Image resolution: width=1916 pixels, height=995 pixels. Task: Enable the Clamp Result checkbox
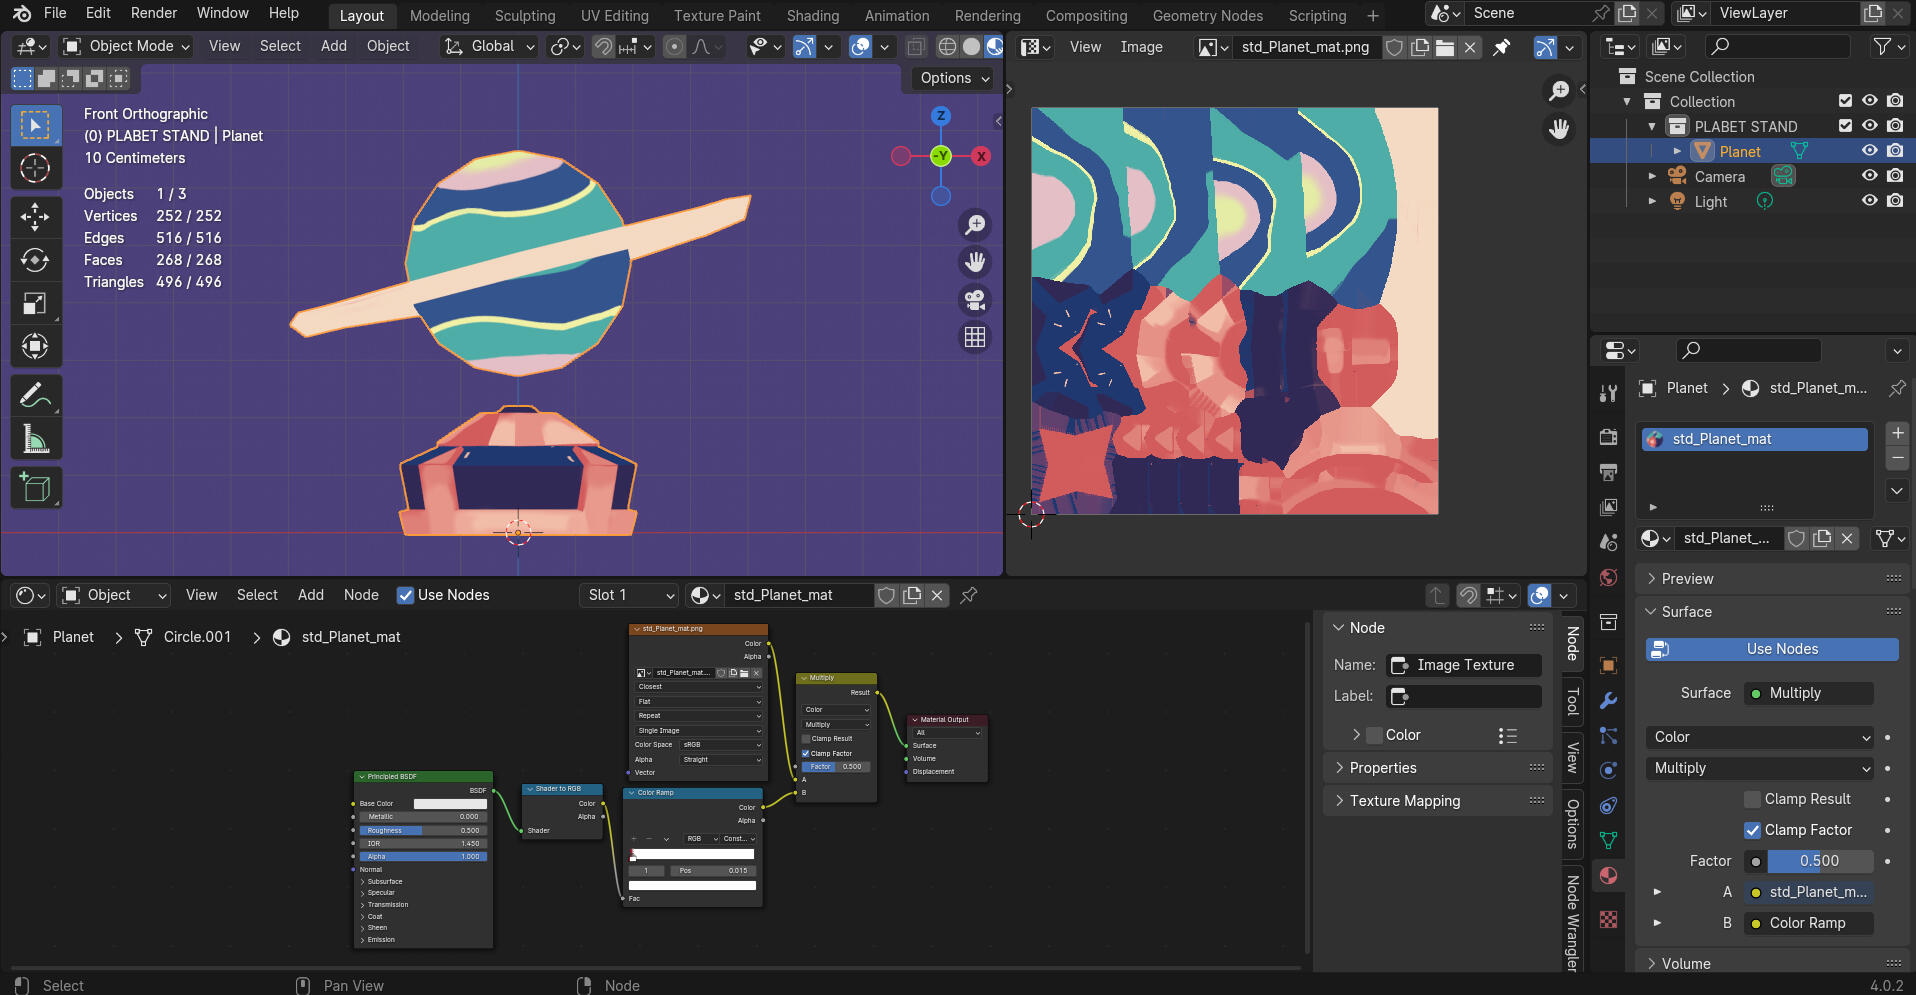(x=1752, y=799)
